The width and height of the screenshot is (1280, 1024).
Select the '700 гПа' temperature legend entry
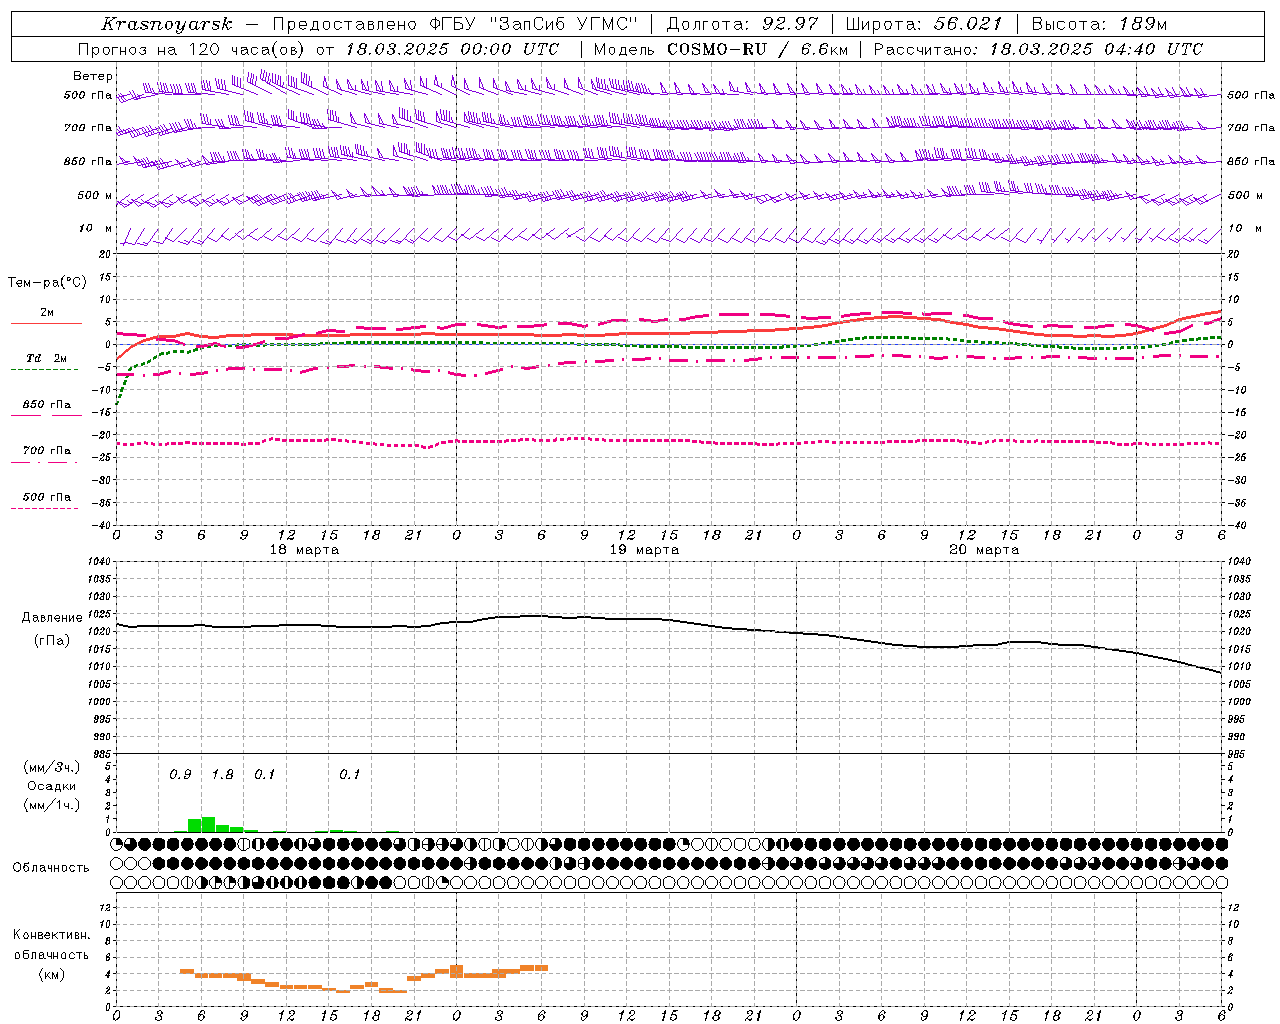point(46,452)
